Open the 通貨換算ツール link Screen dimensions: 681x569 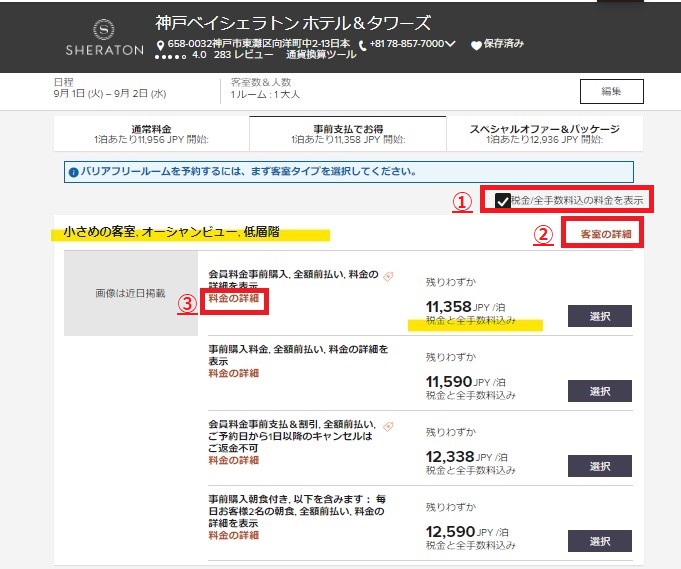(x=321, y=55)
